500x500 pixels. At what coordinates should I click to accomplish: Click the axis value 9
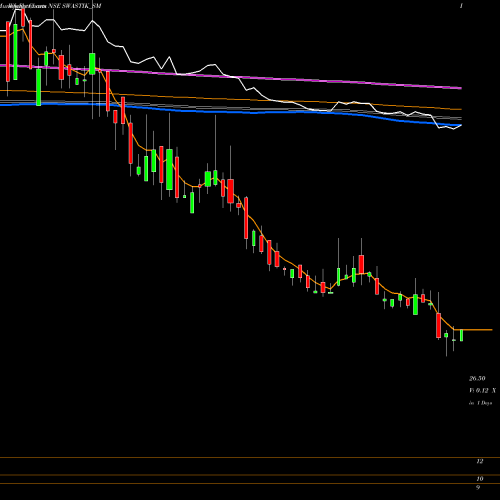(x=478, y=487)
